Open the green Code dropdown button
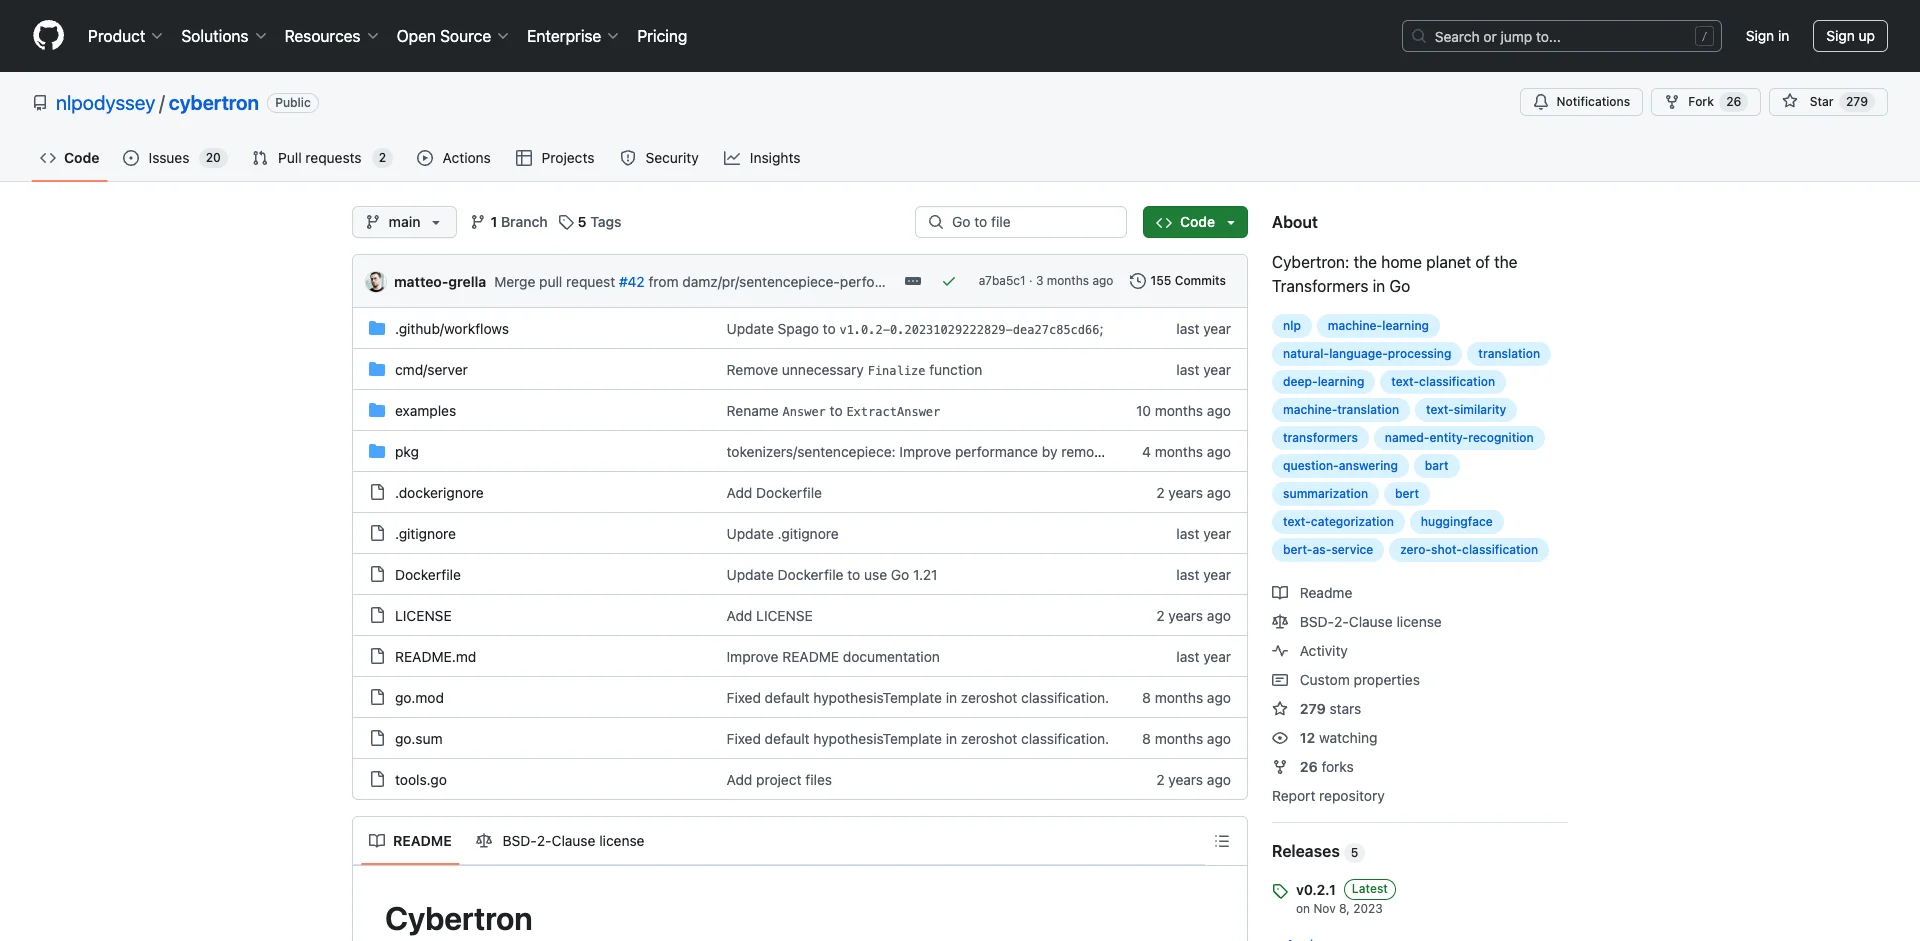Screen dimensions: 1920x941 [x=1195, y=222]
